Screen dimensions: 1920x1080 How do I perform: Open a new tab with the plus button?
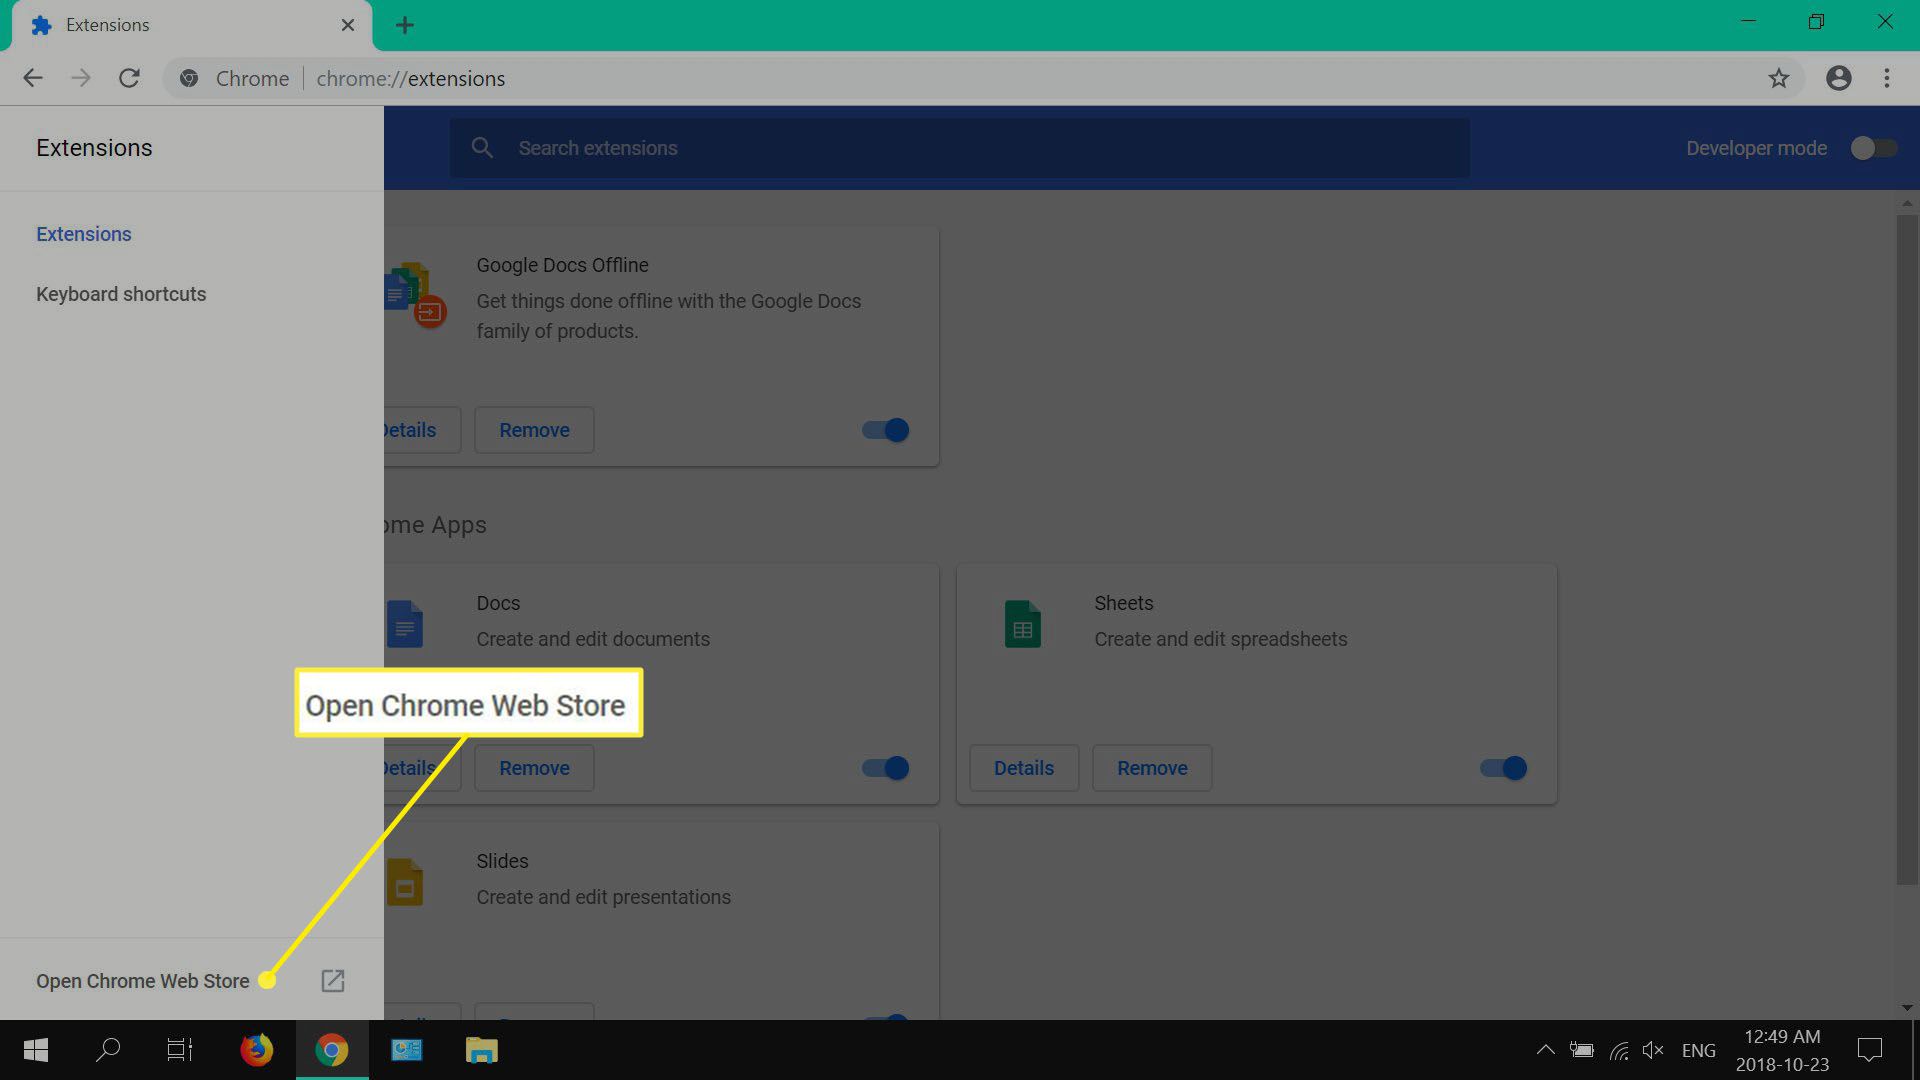pyautogui.click(x=405, y=25)
